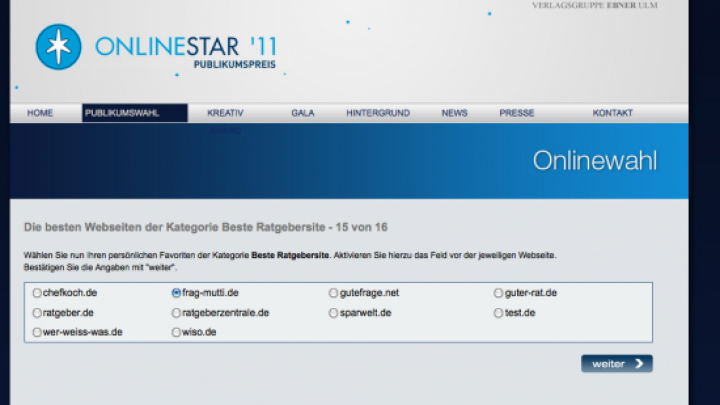Open the Publikumswahl menu tab
This screenshot has height=405, width=720.
pyautogui.click(x=135, y=113)
